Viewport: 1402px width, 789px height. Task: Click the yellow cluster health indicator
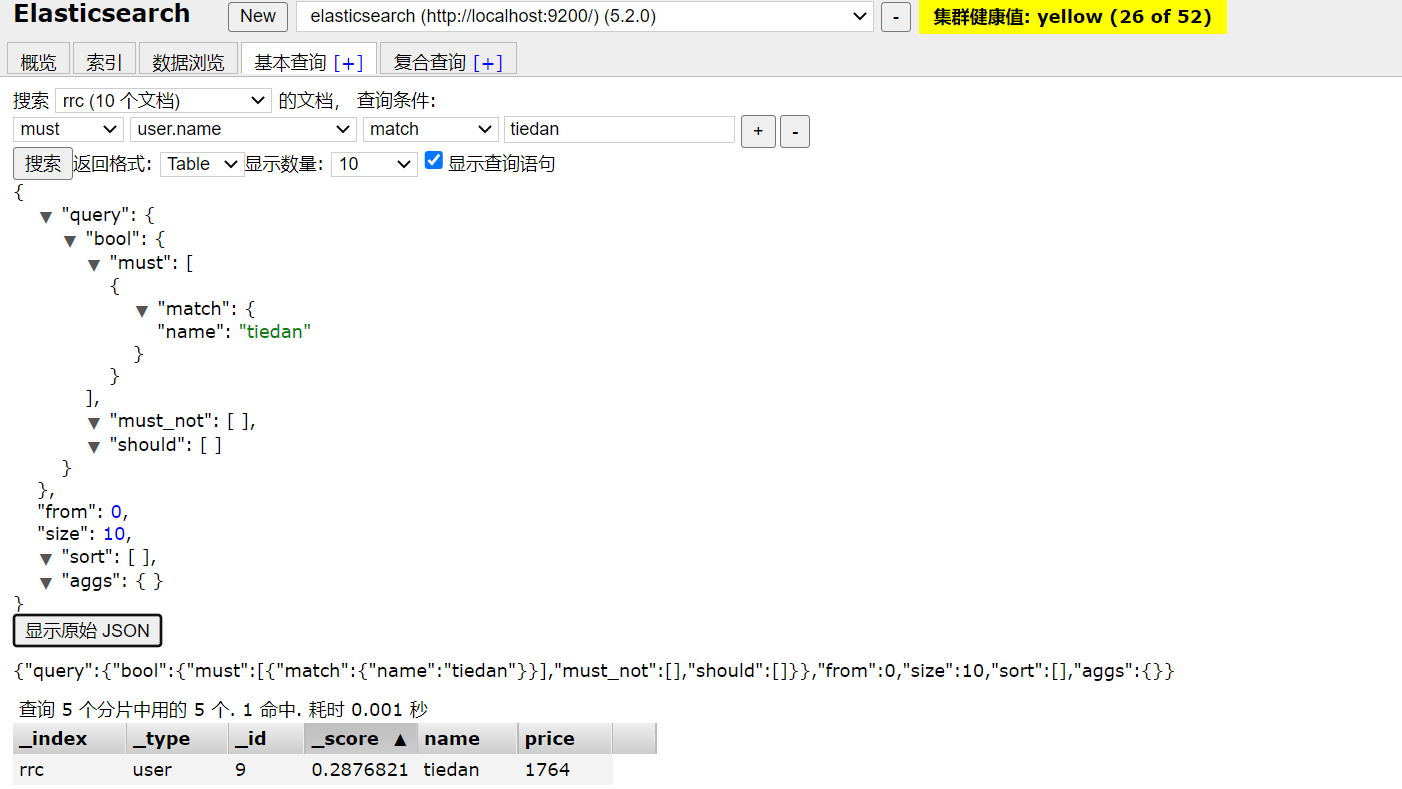click(x=1073, y=17)
